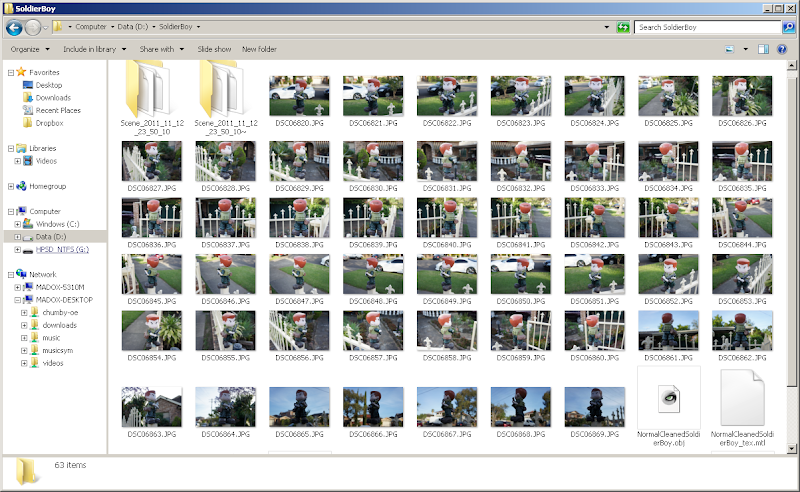Expand the Videos library node
Image resolution: width=800 pixels, height=492 pixels.
17,161
